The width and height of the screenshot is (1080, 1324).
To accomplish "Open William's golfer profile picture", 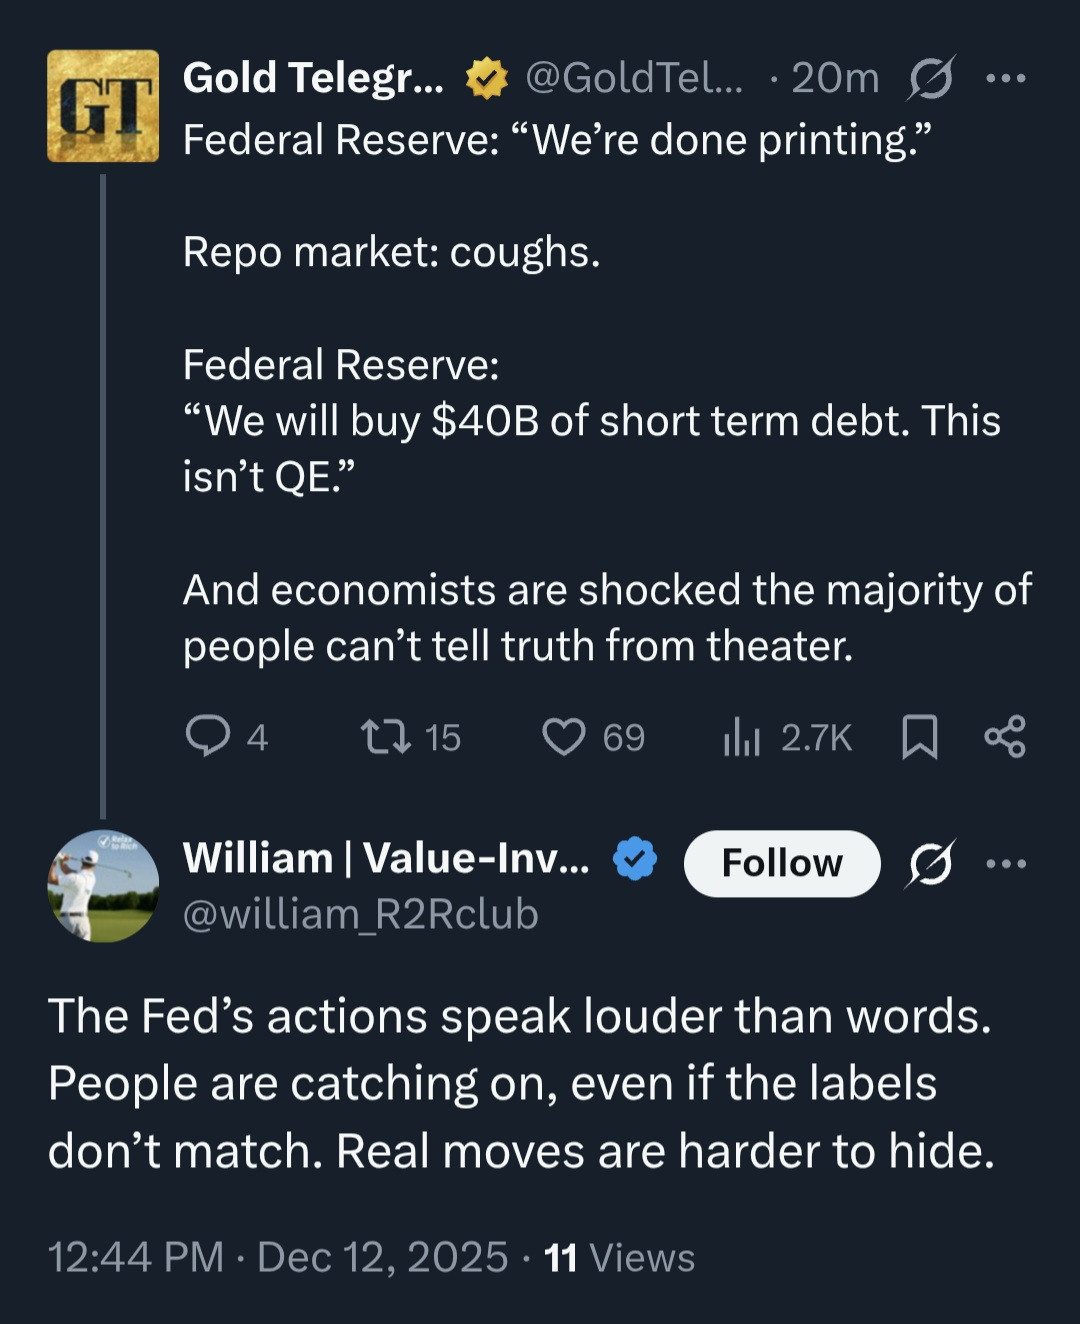I will [x=103, y=886].
